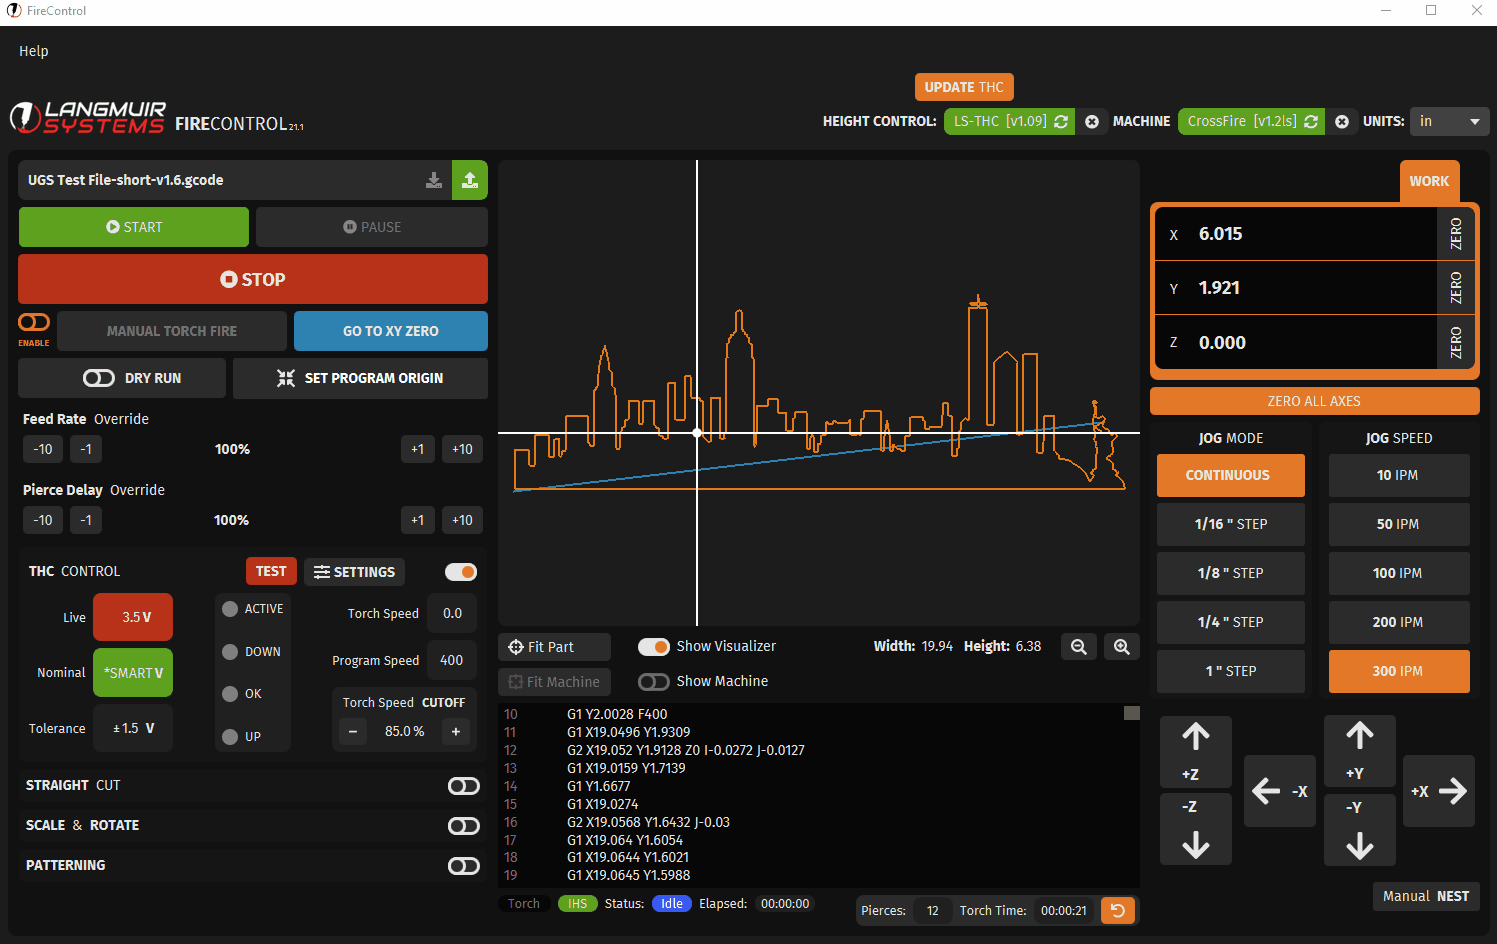The width and height of the screenshot is (1497, 944).
Task: Click the Nominal *SMART V voltage box
Action: [x=133, y=673]
